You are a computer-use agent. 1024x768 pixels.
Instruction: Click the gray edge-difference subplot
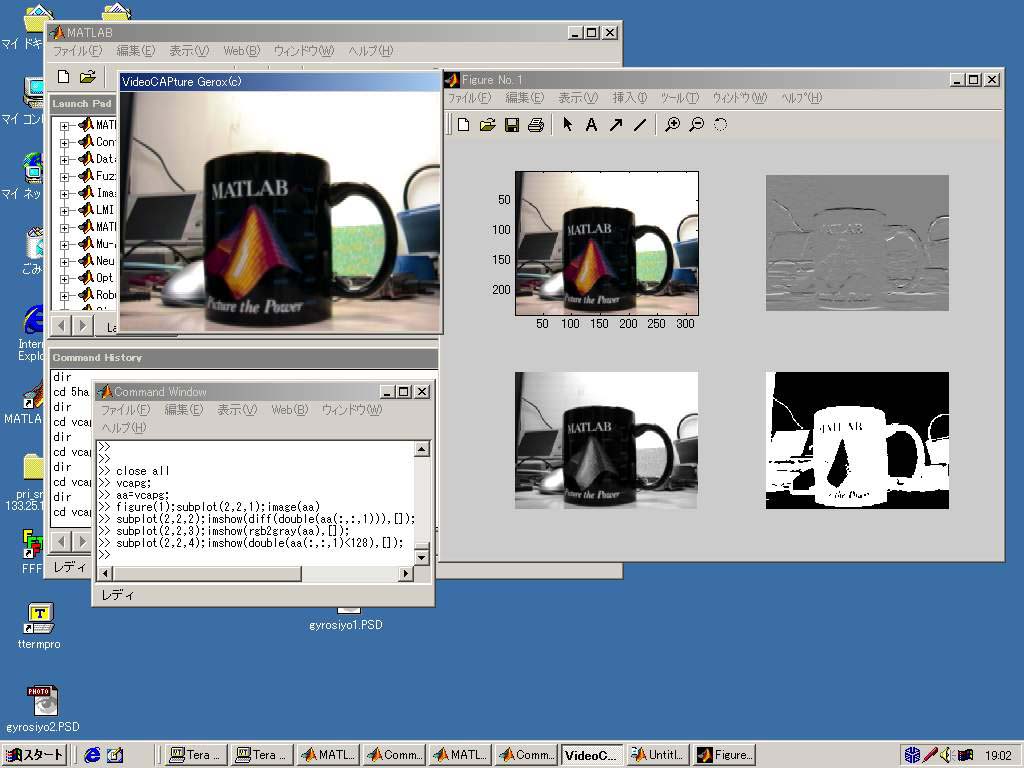coord(857,243)
